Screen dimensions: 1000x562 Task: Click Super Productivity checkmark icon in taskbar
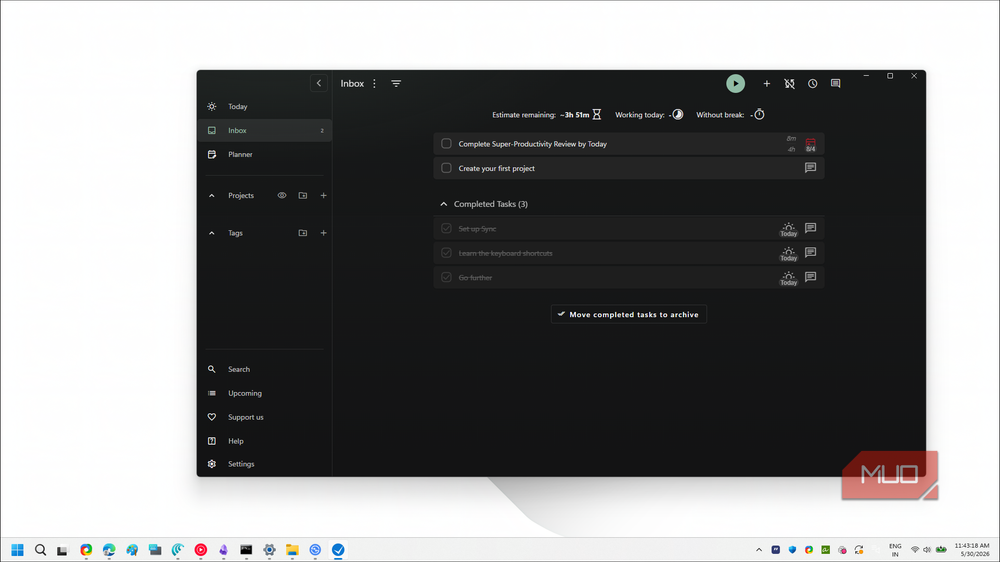pos(338,550)
